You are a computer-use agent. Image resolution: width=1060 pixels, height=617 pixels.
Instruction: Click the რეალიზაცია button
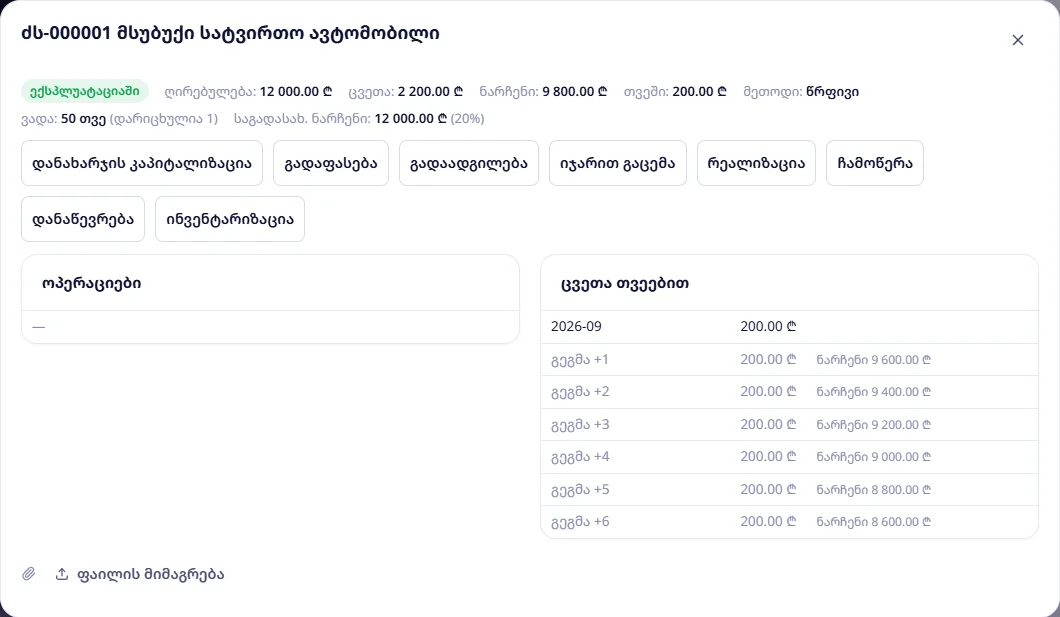click(x=756, y=163)
